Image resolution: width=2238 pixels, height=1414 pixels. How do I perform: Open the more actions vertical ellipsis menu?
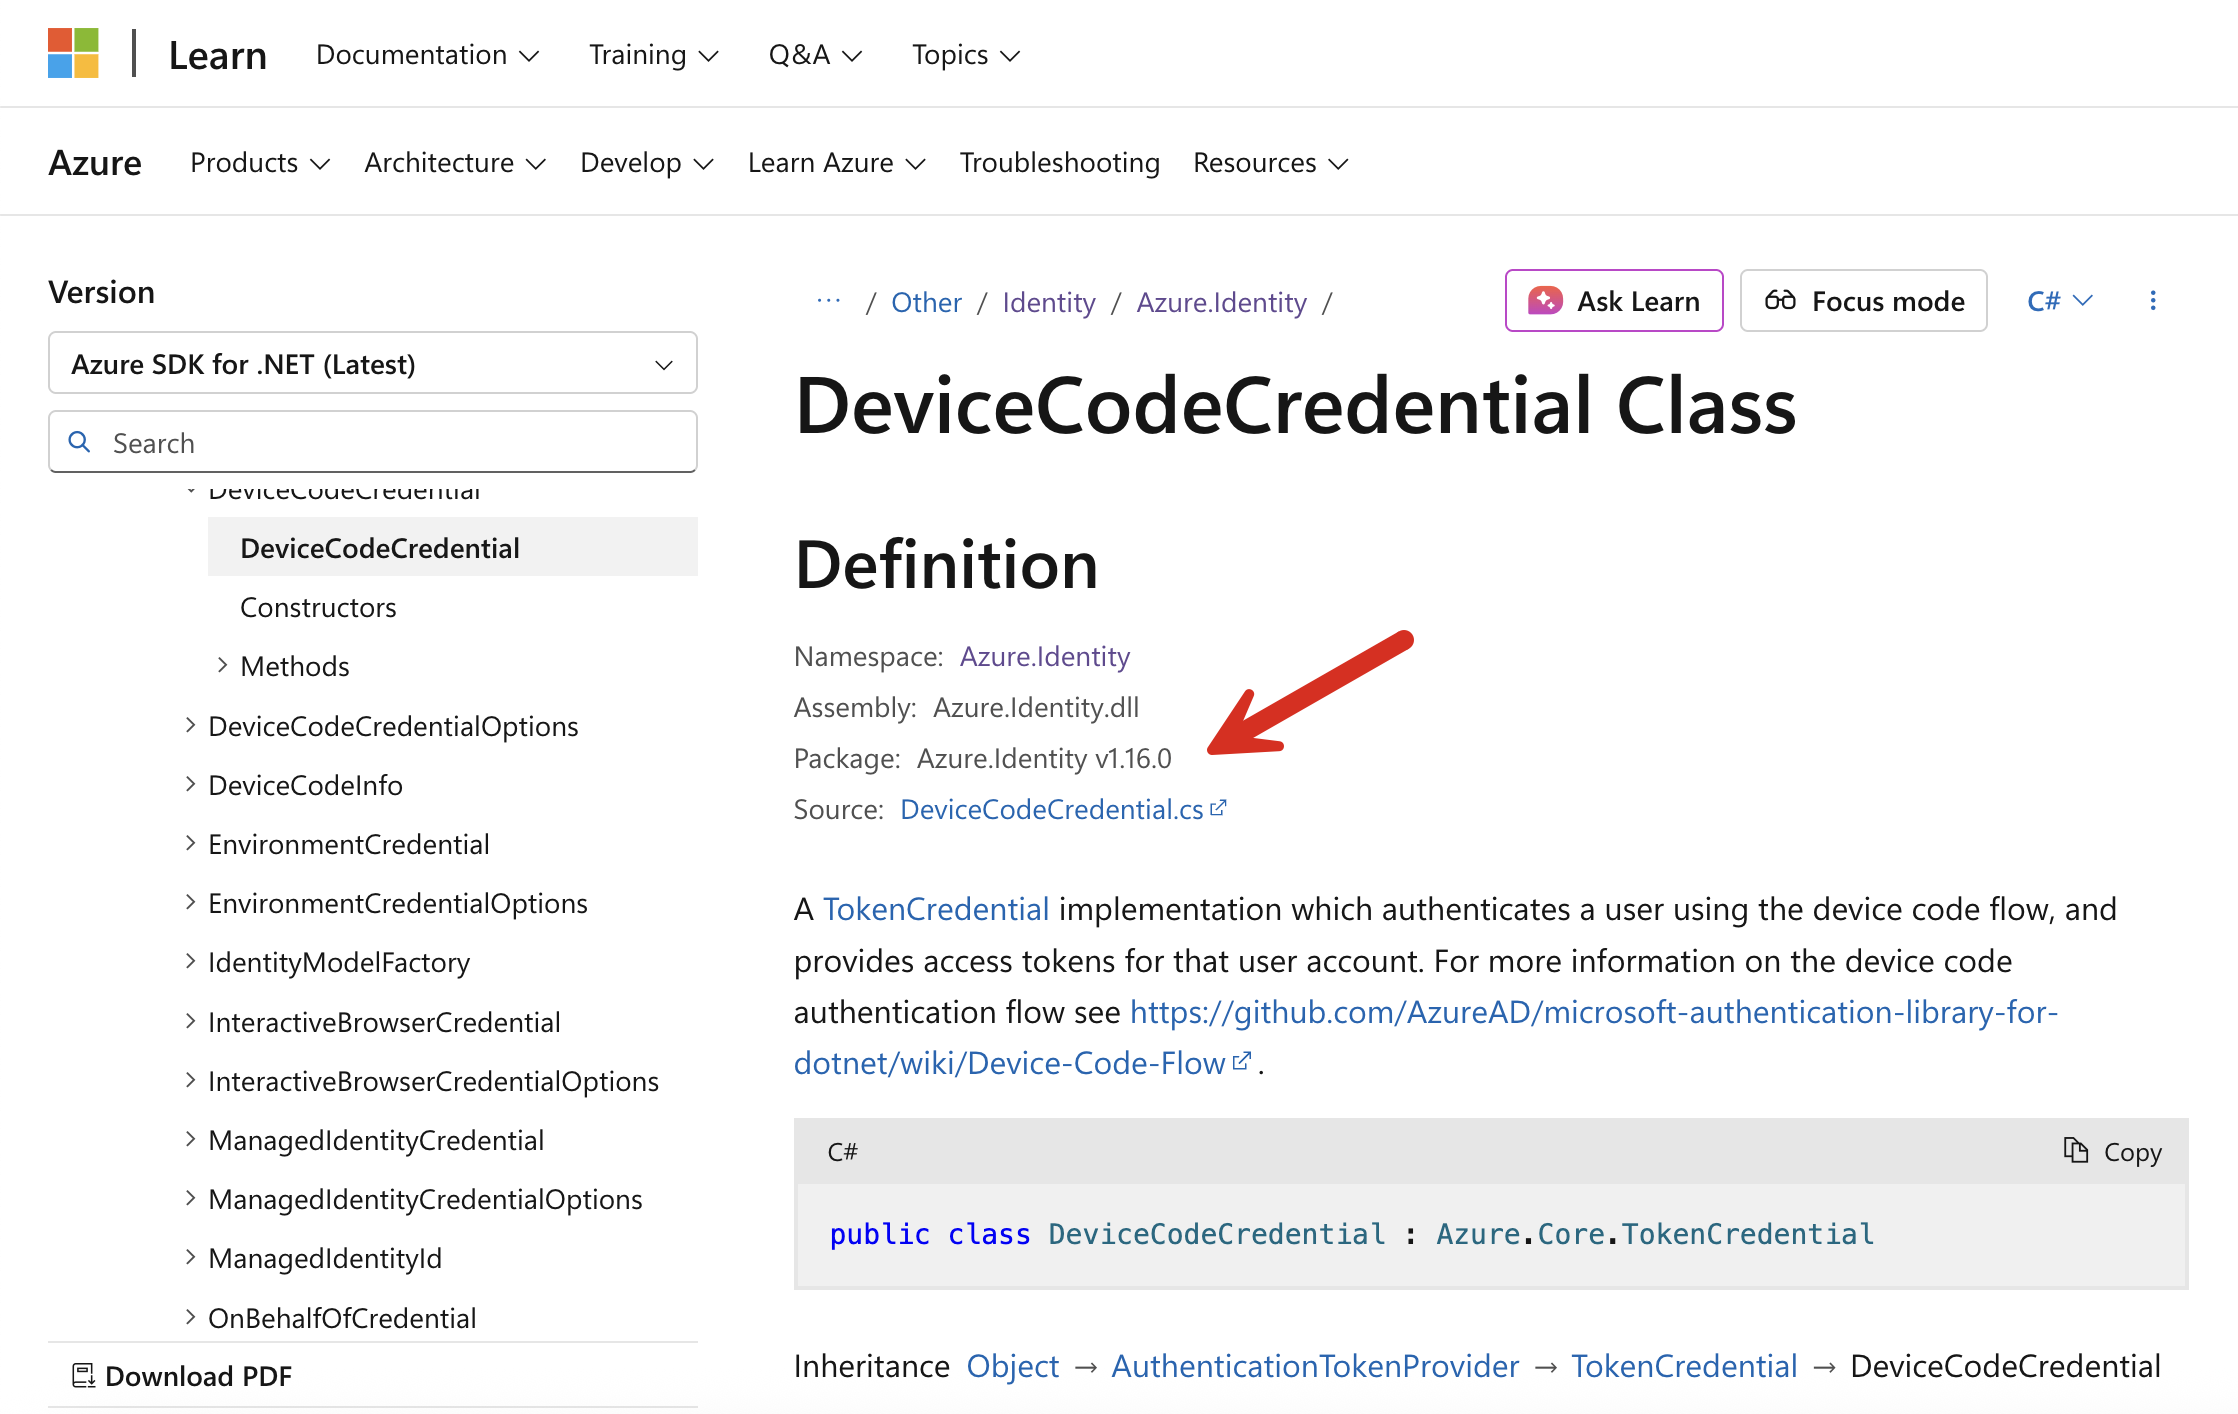coord(2152,300)
